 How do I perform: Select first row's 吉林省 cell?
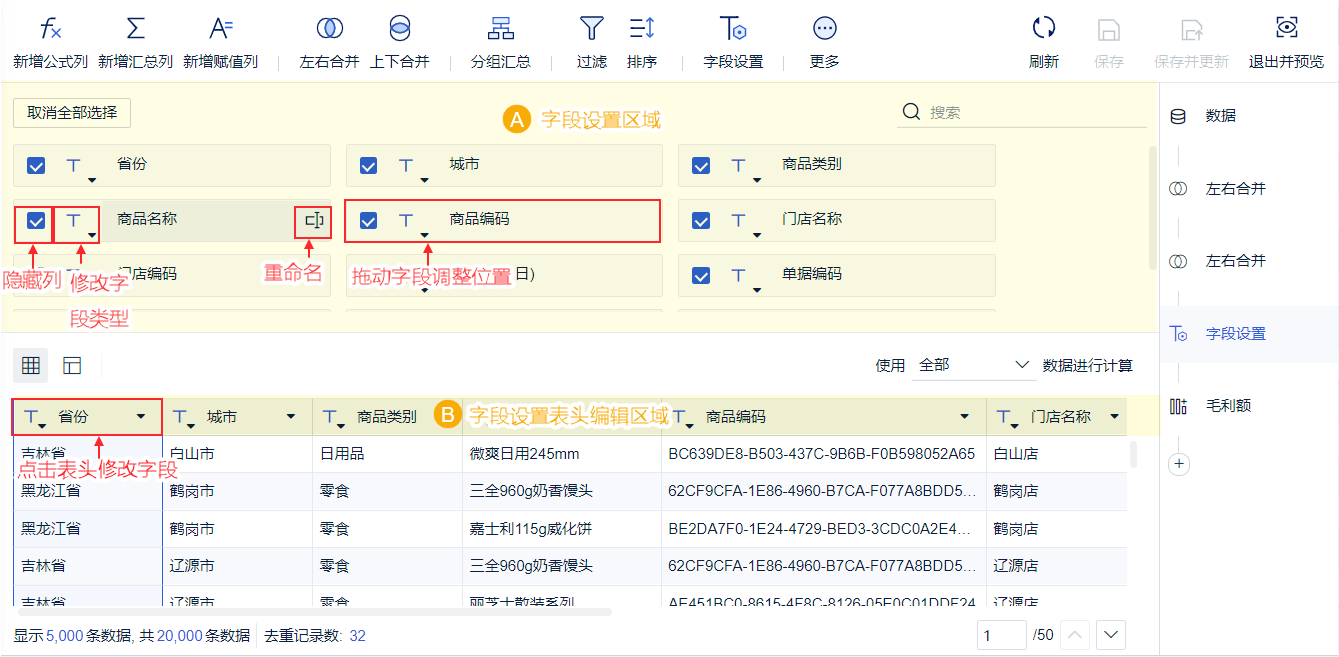(88, 454)
